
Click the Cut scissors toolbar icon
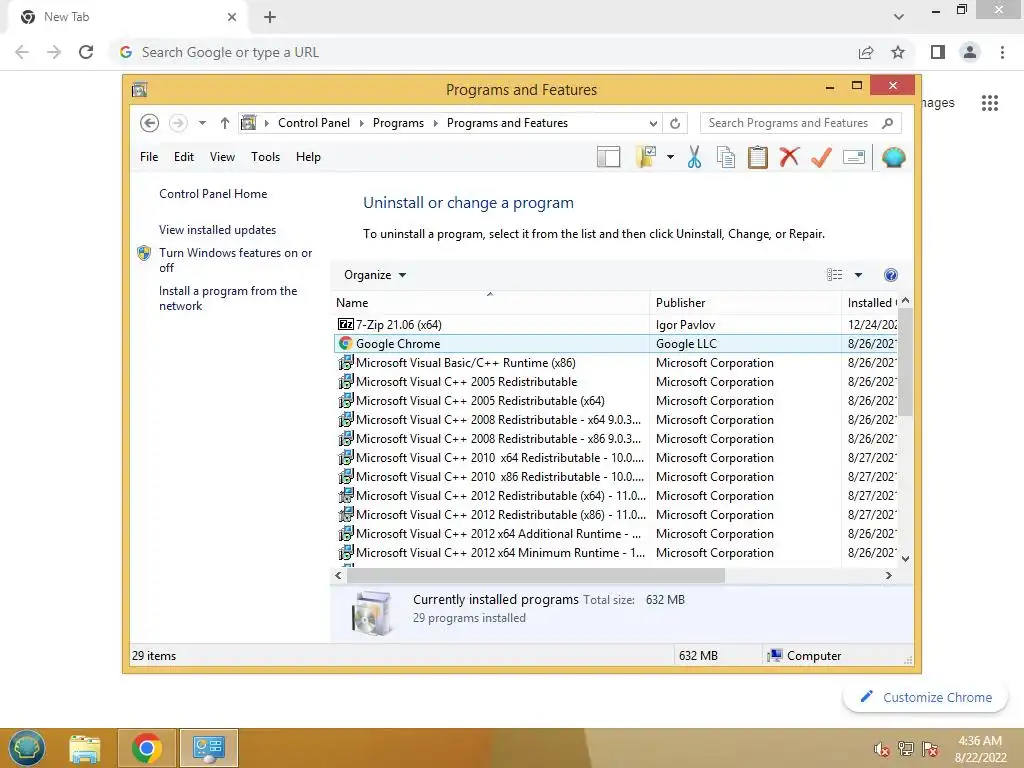point(694,157)
